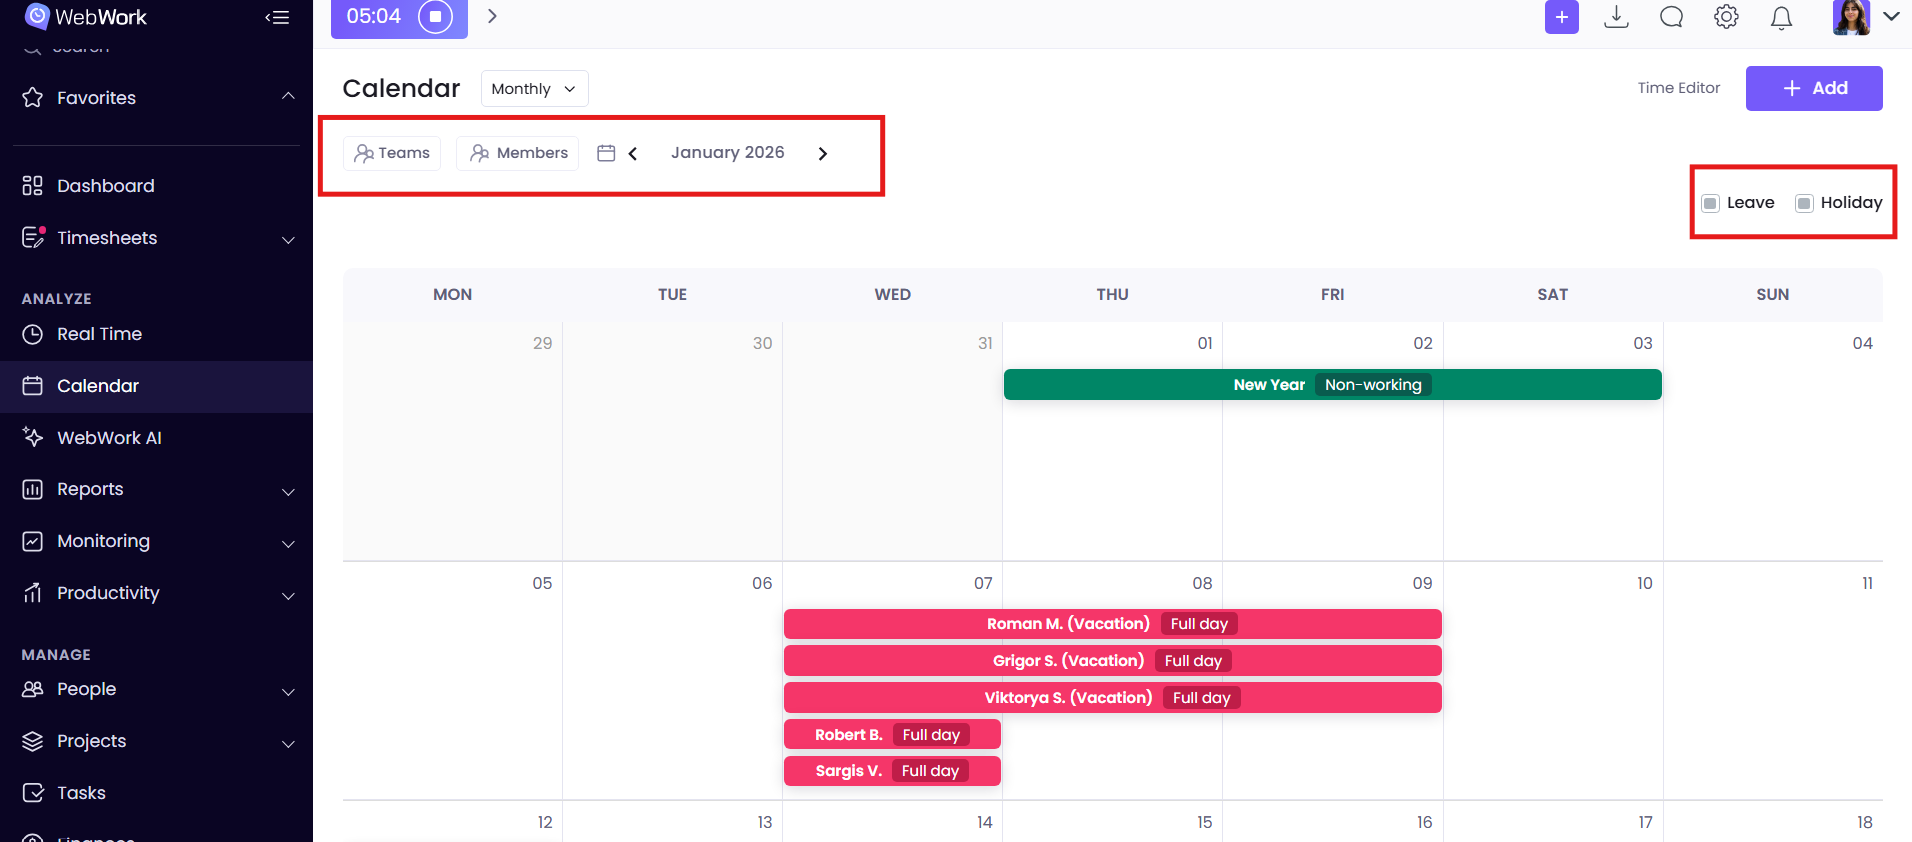Click the Add button
The image size is (1912, 842).
[x=1813, y=88]
